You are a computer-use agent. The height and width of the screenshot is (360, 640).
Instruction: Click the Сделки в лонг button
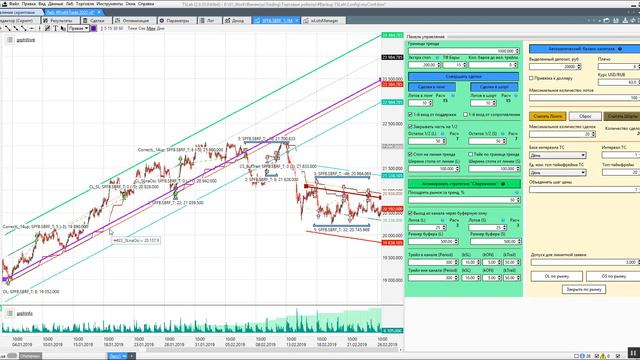(x=432, y=87)
